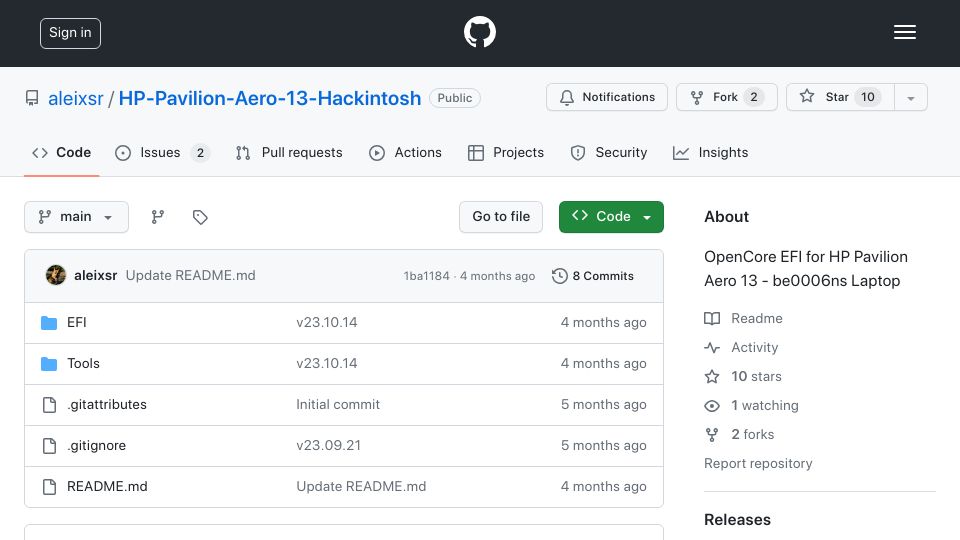Click the 4 months ago timestamp in EFI row
This screenshot has height=540, width=960.
(604, 323)
